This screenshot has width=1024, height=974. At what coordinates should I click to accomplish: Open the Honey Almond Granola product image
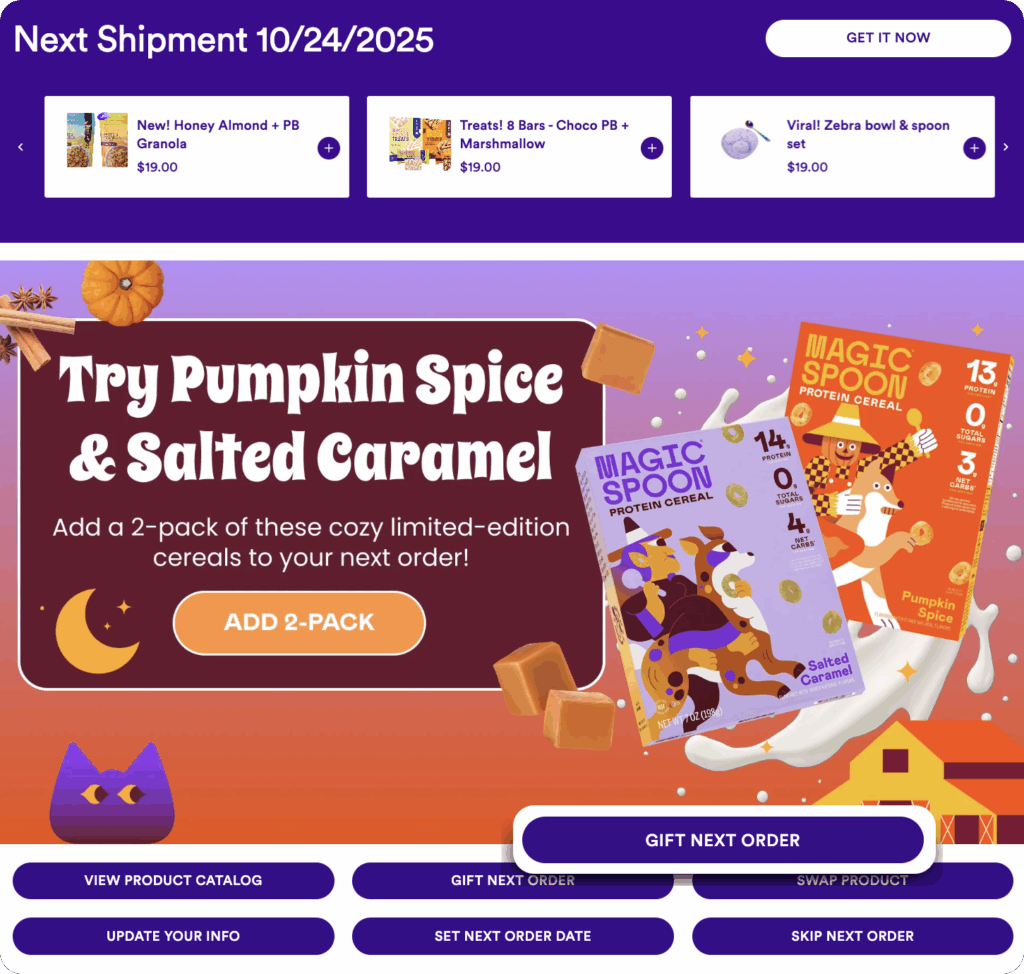(97, 140)
